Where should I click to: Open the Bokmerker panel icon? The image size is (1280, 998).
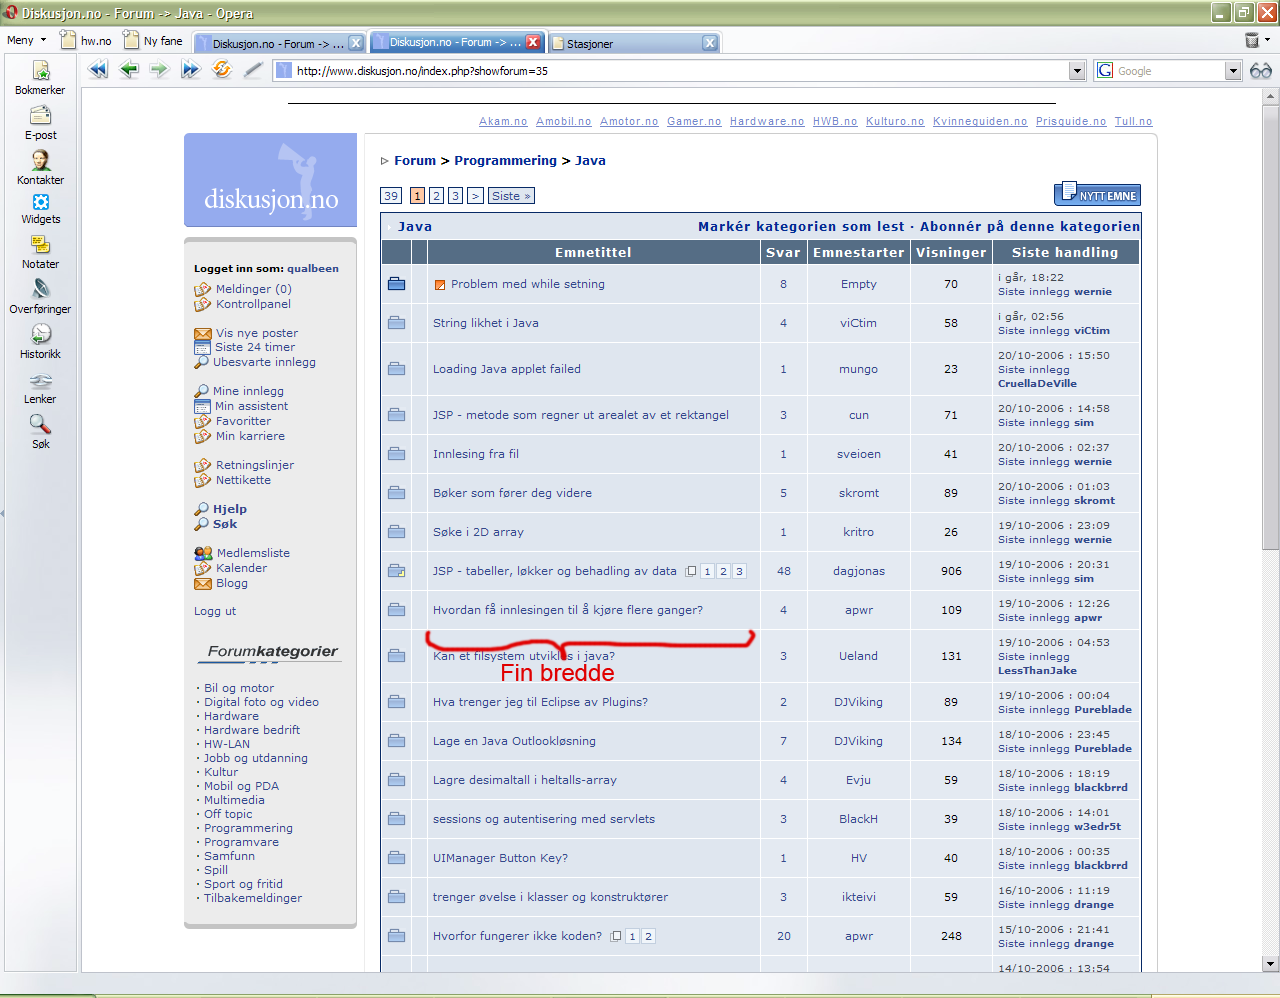click(x=41, y=70)
